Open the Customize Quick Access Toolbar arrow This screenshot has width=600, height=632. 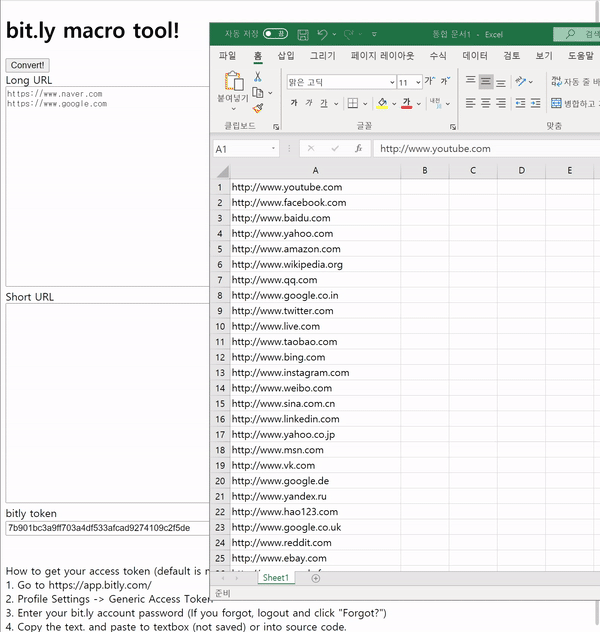pyautogui.click(x=374, y=35)
